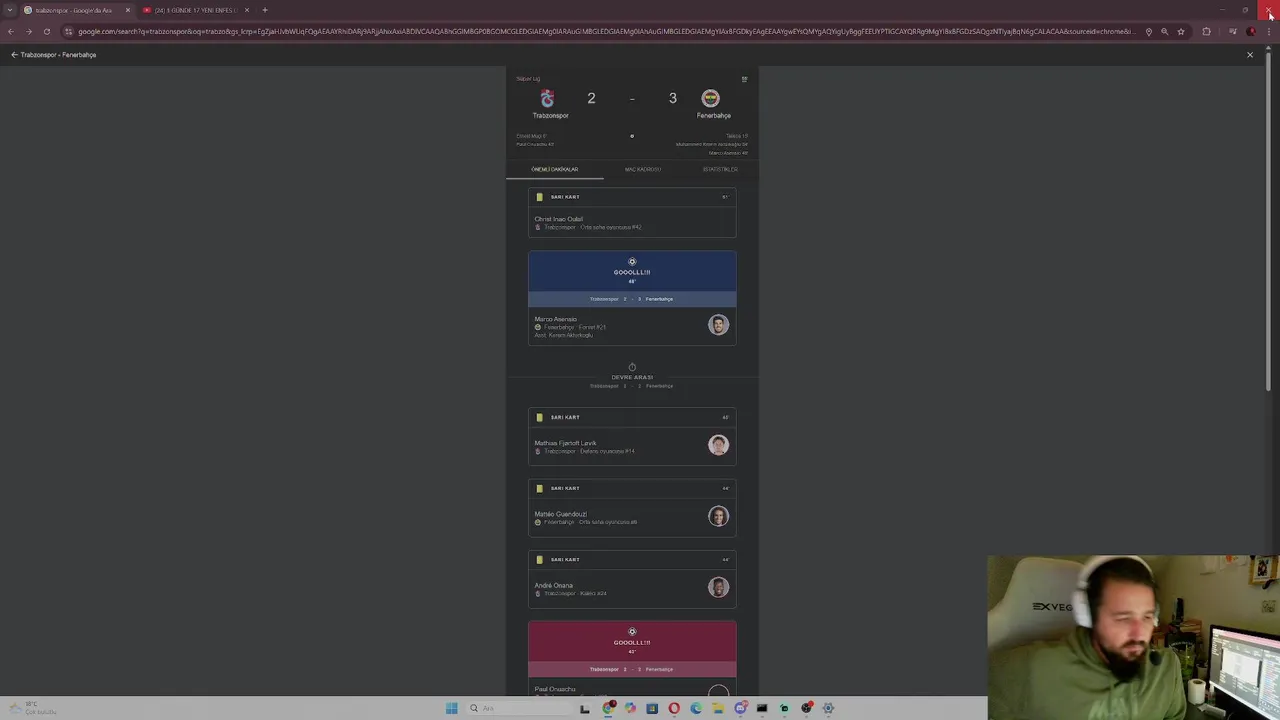Click the Fenerbahçe team name in header
Image resolution: width=1280 pixels, height=720 pixels.
tap(714, 115)
